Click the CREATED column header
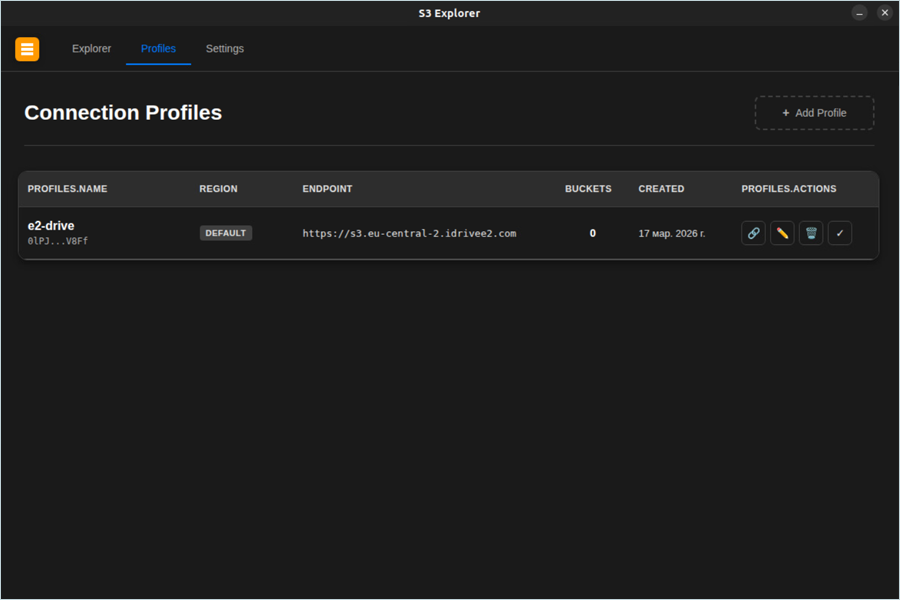900x600 pixels. [661, 189]
